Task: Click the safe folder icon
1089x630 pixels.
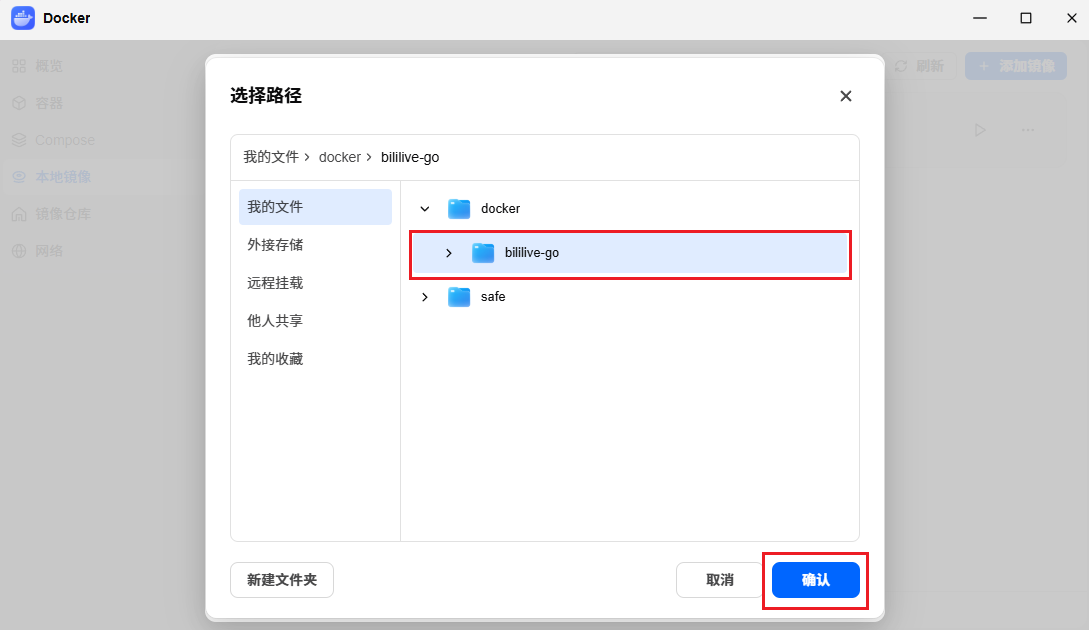Action: pyautogui.click(x=459, y=297)
